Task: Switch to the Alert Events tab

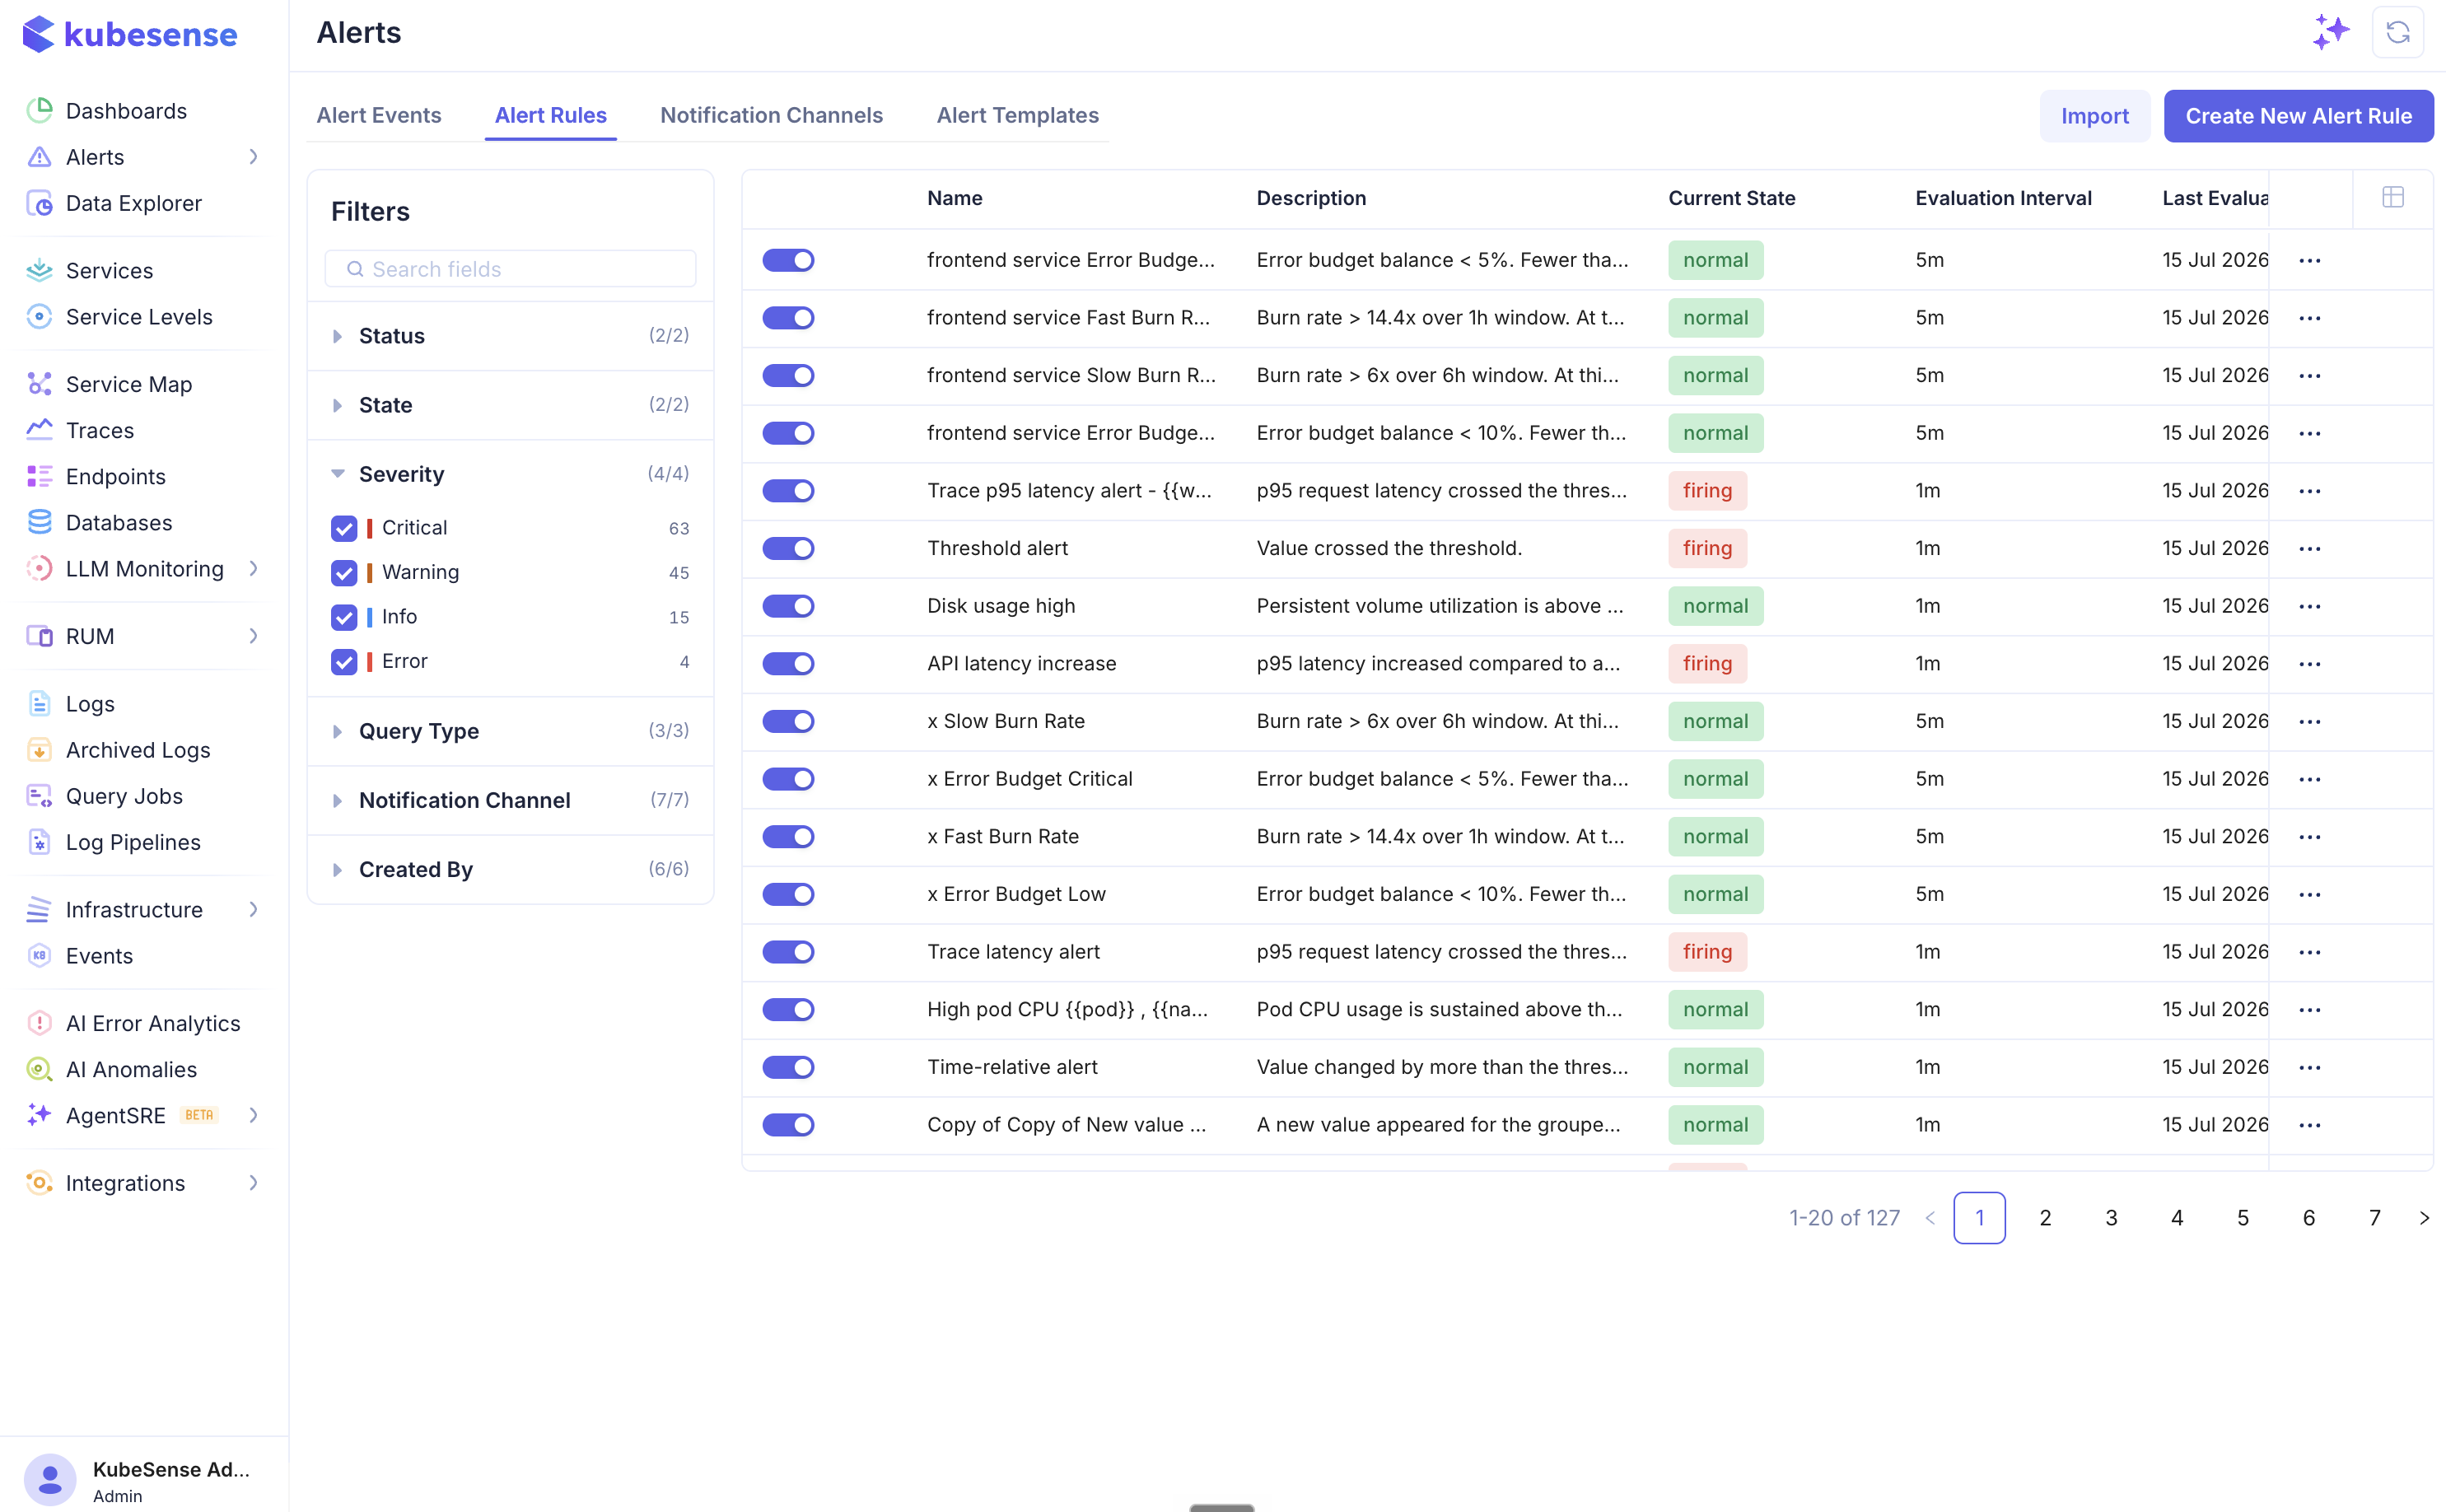Action: (379, 115)
